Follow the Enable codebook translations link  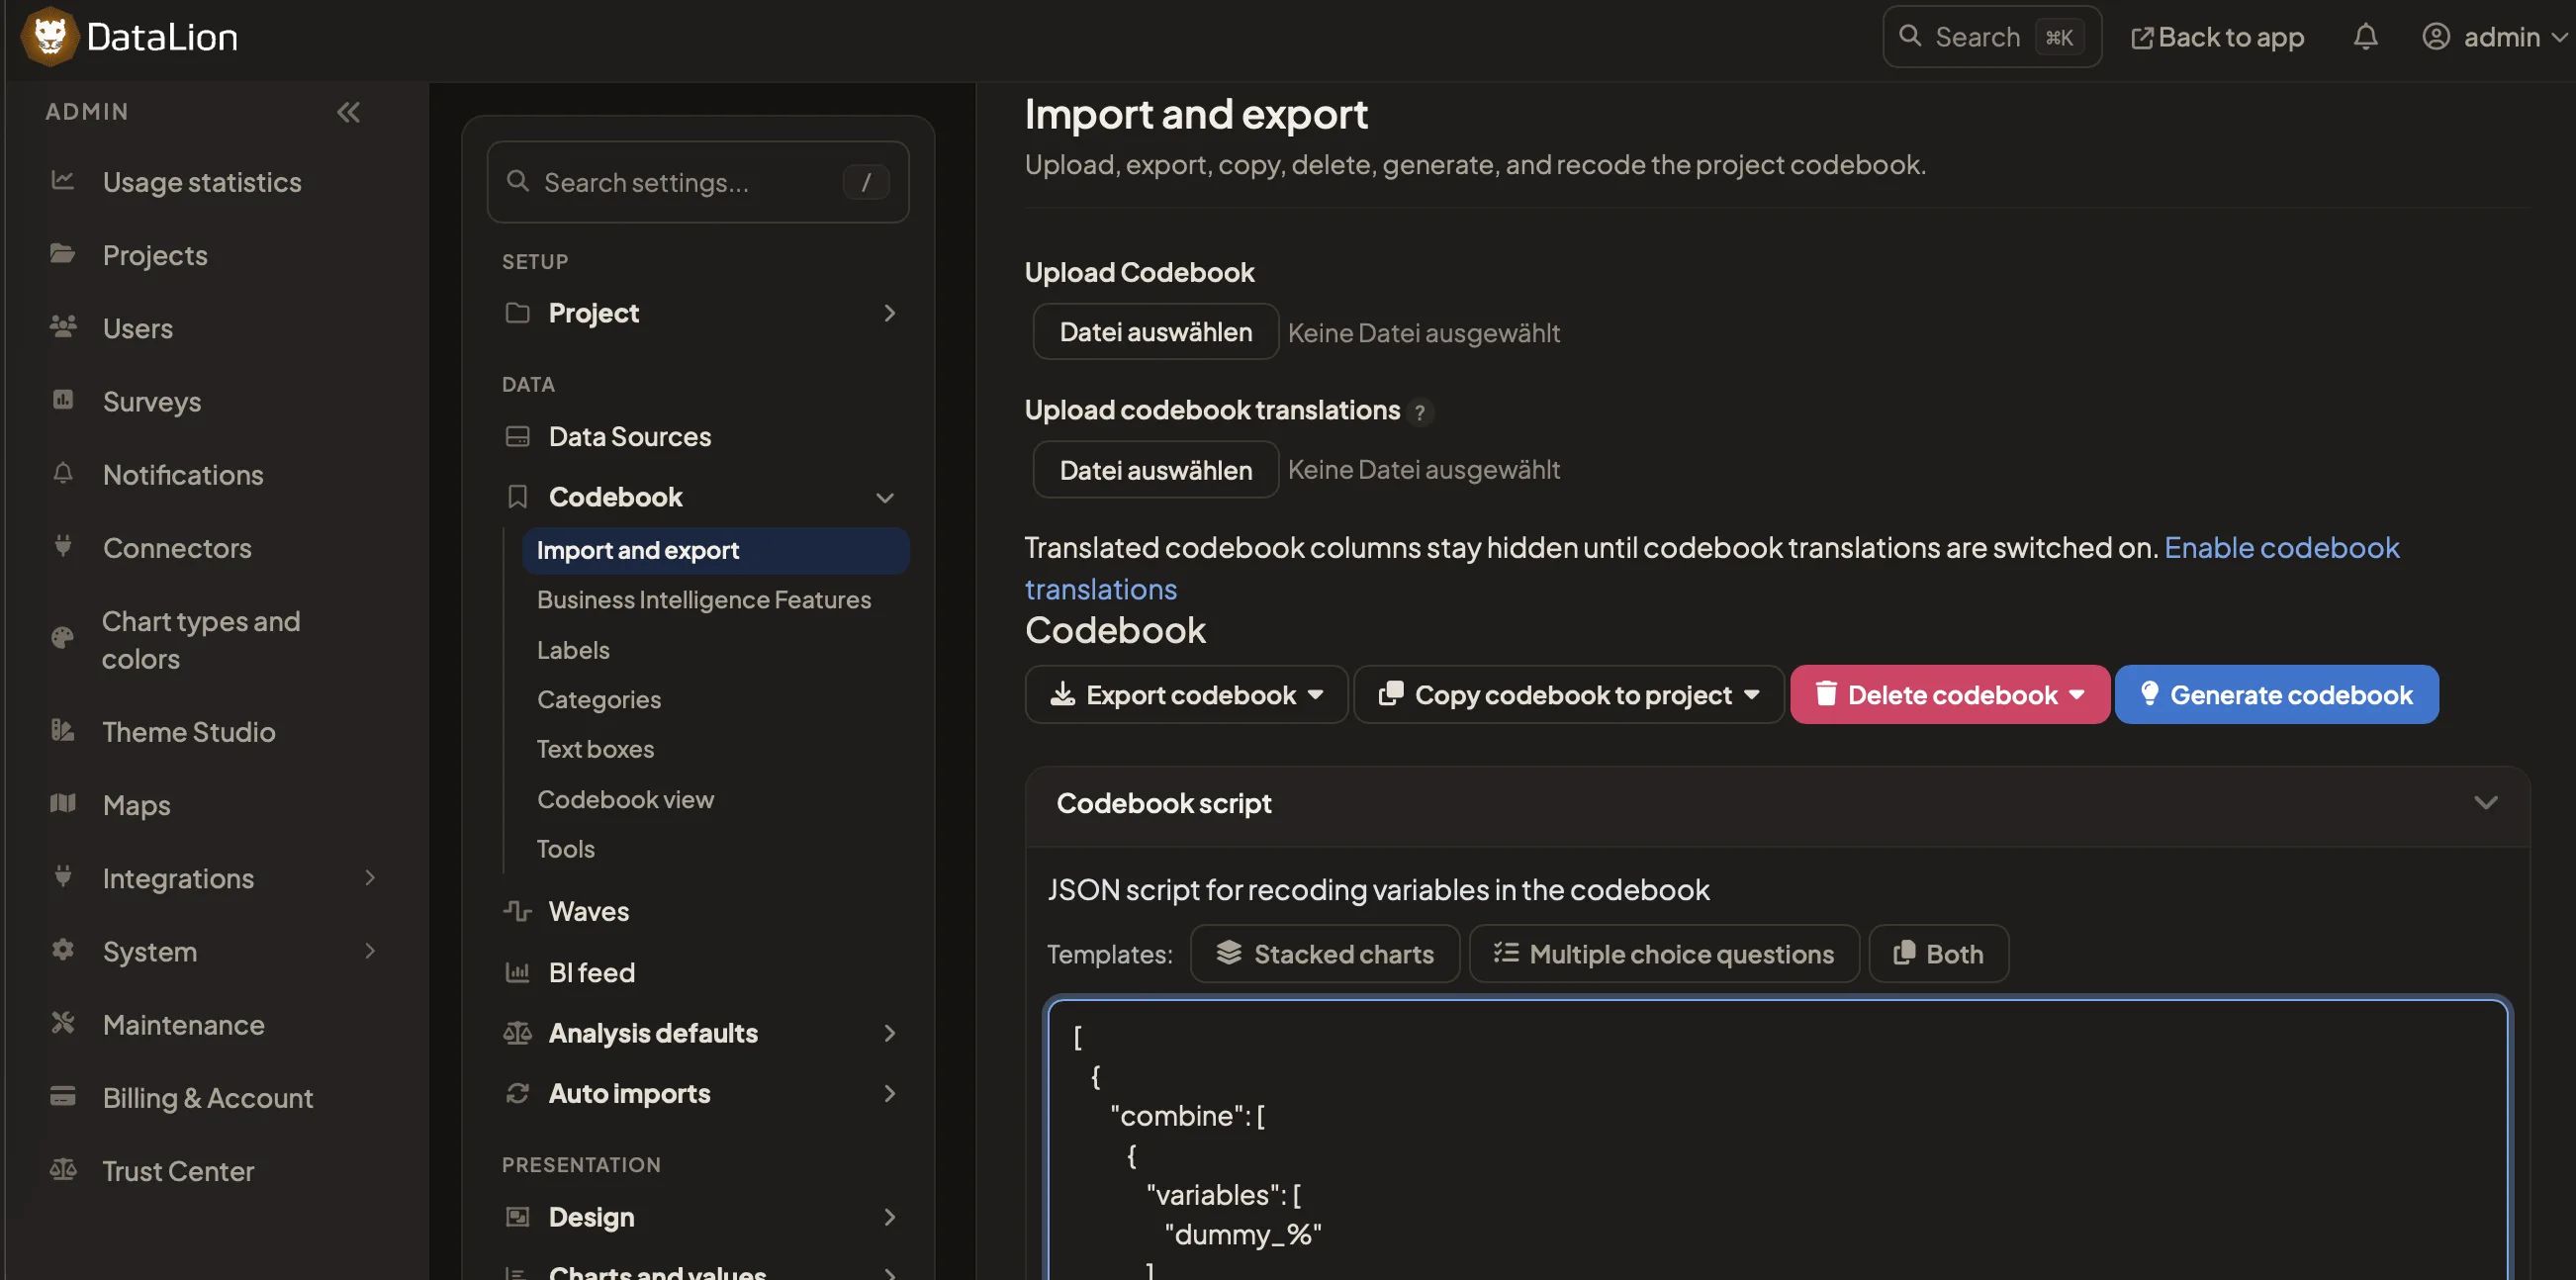pos(2281,547)
